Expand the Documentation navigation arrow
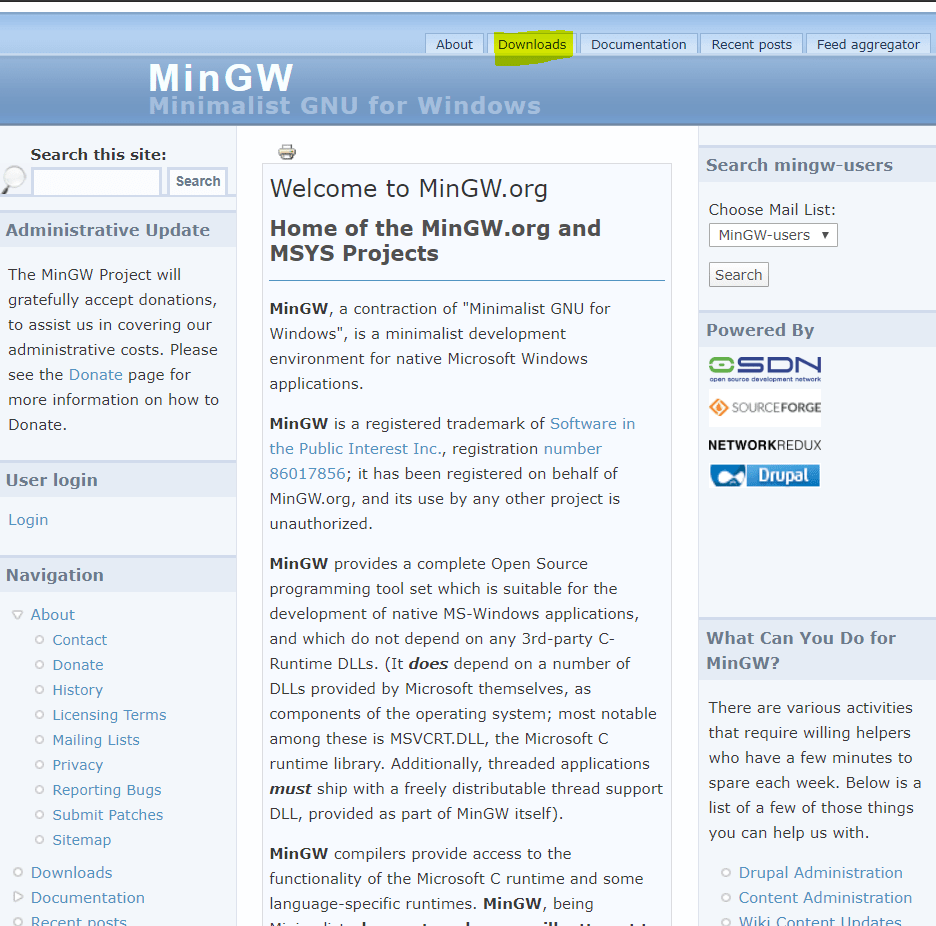Screen dimensions: 936x926 17,897
